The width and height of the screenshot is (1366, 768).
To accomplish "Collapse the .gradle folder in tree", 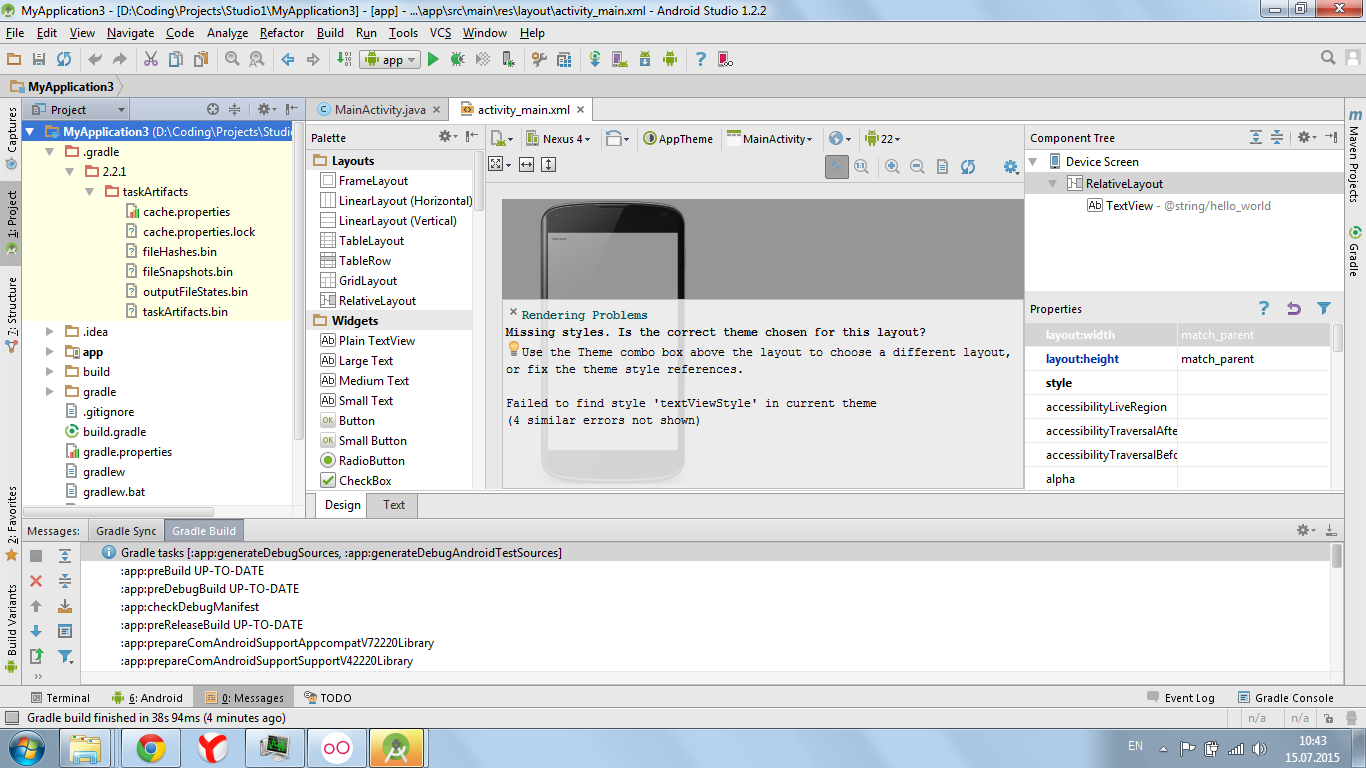I will pyautogui.click(x=51, y=152).
